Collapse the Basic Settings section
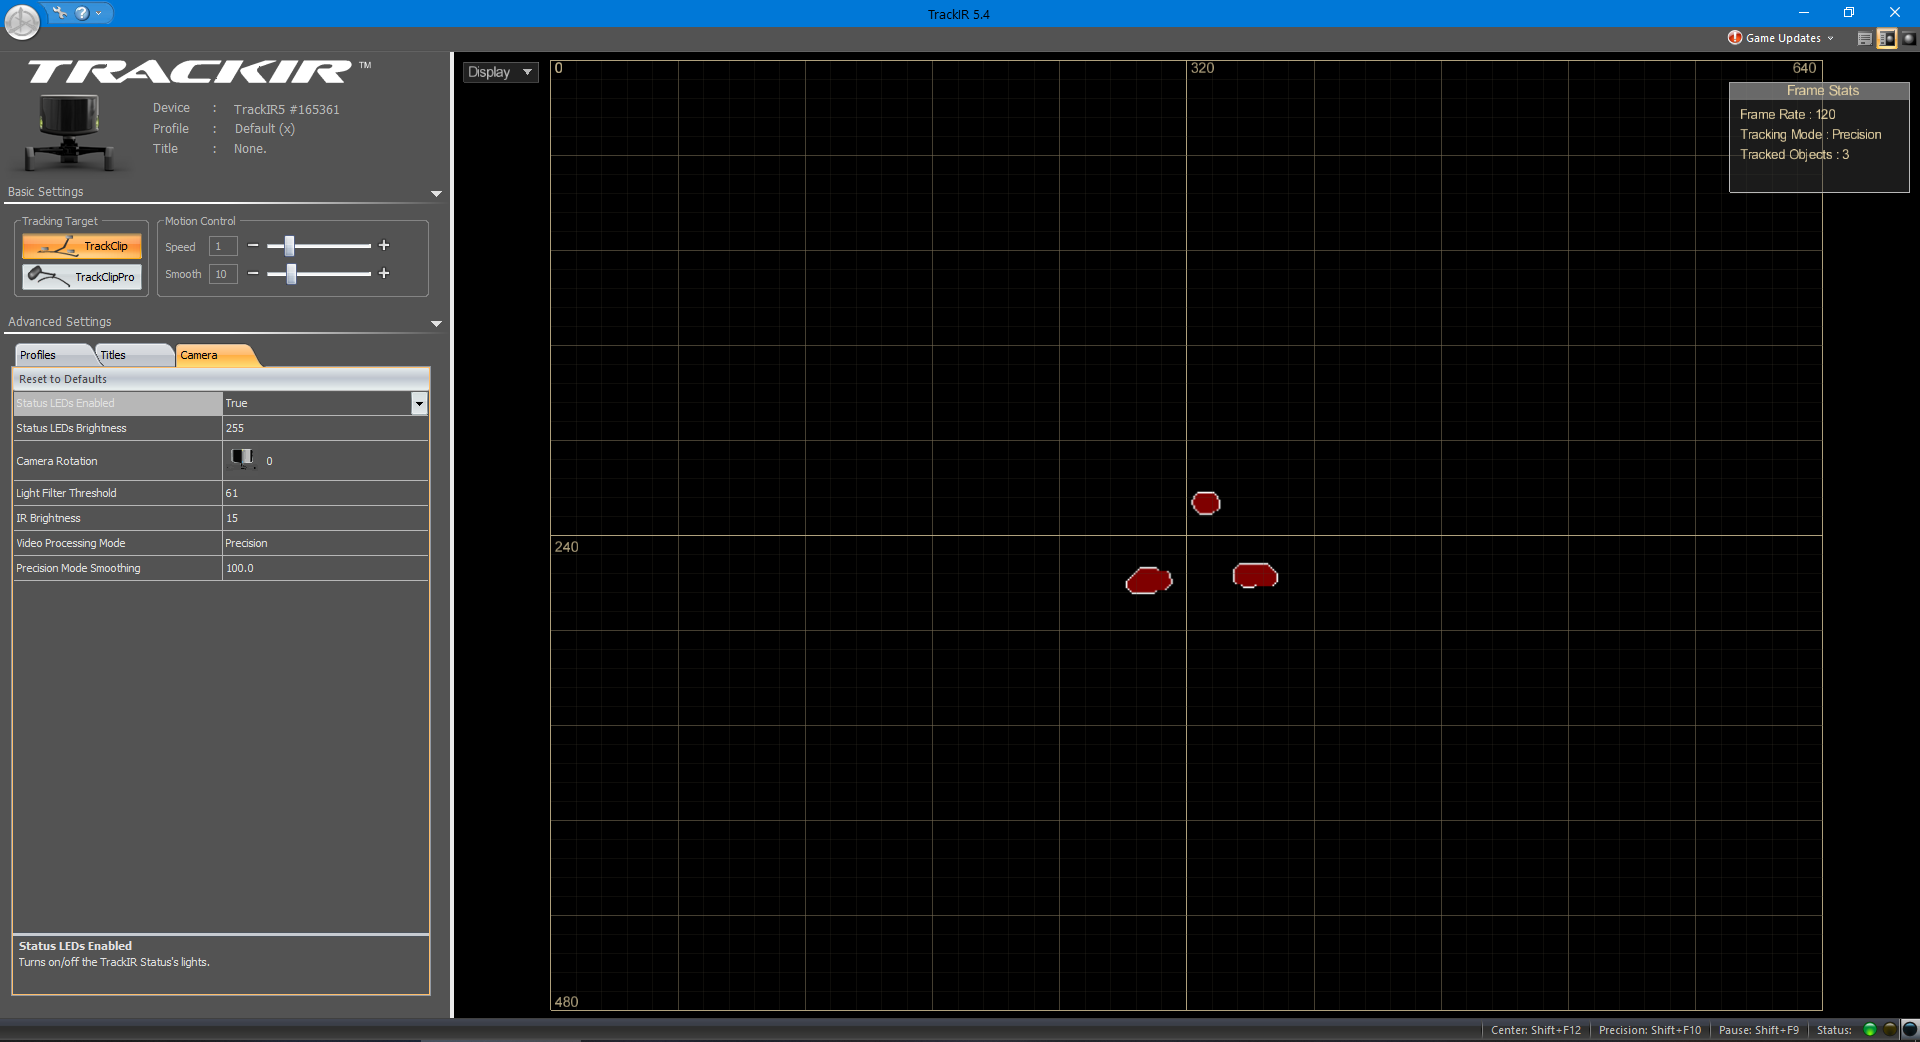This screenshot has height=1042, width=1920. click(436, 193)
